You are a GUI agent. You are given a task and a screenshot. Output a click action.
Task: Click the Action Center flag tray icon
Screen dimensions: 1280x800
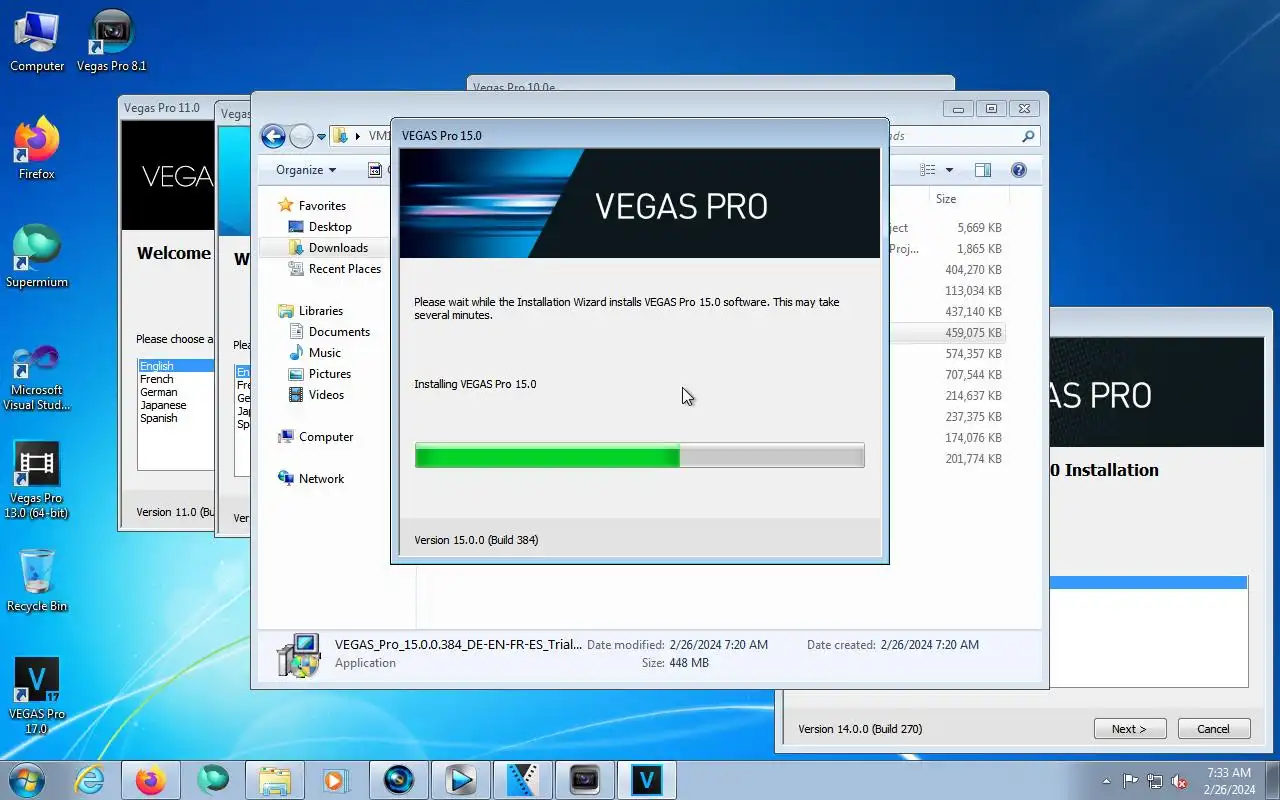click(x=1130, y=781)
